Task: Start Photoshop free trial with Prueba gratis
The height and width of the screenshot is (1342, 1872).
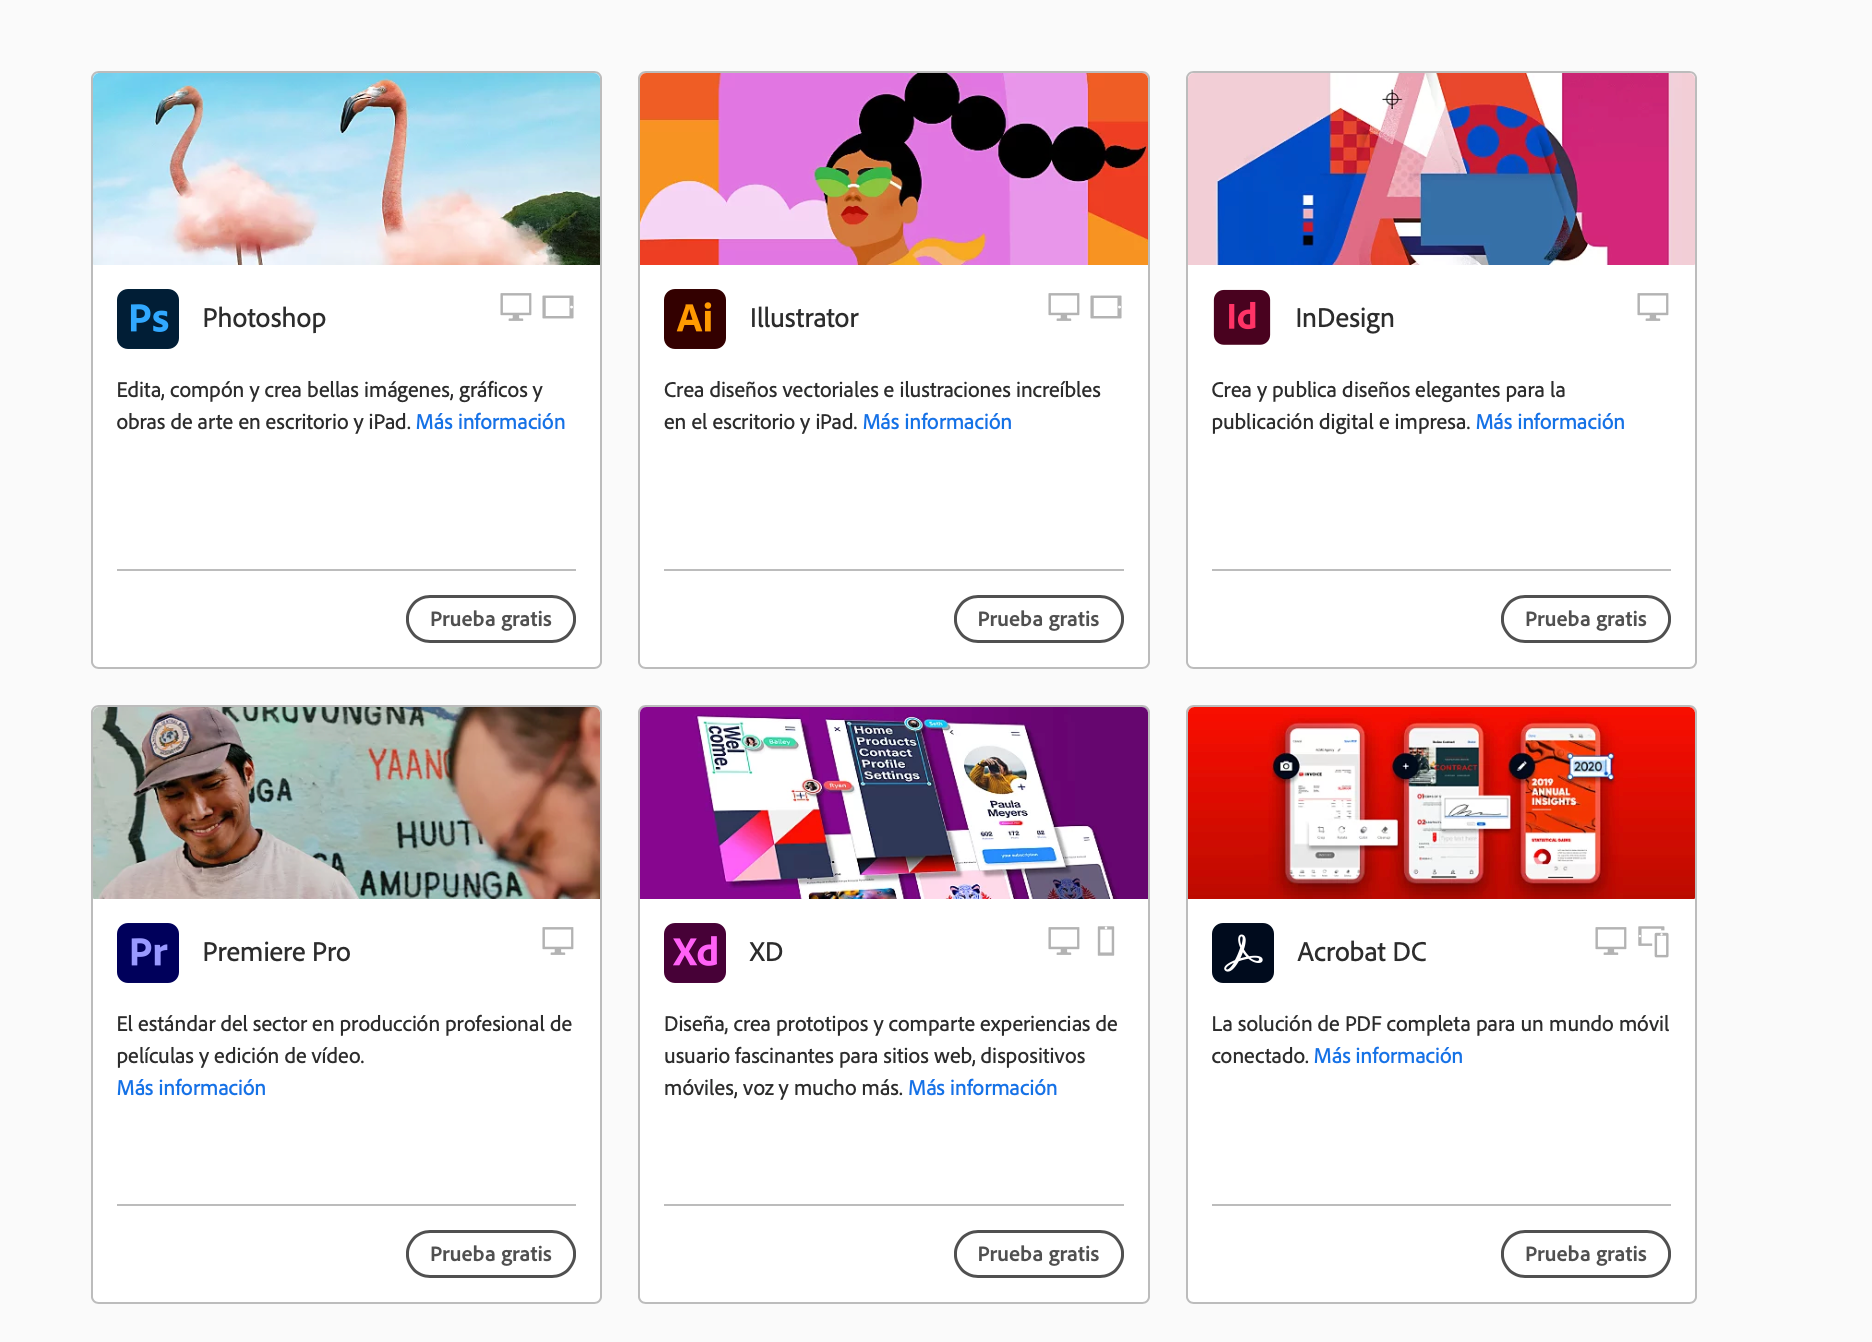Action: click(x=491, y=619)
